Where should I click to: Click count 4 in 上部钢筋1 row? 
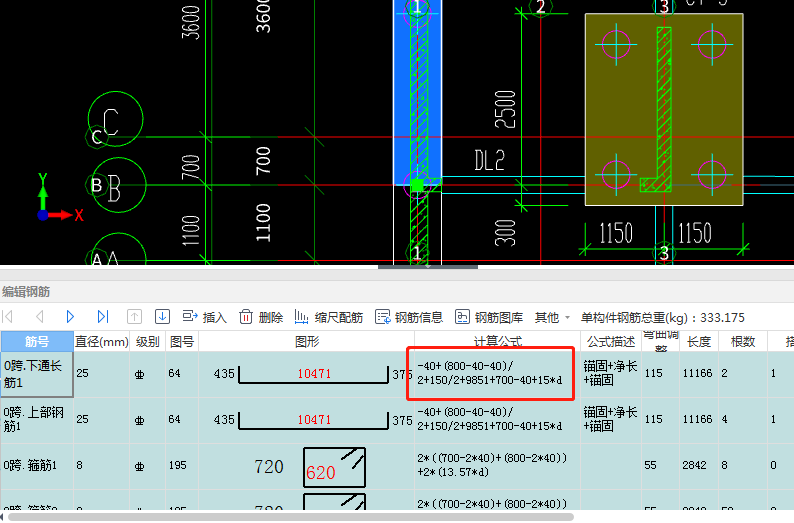tap(725, 420)
